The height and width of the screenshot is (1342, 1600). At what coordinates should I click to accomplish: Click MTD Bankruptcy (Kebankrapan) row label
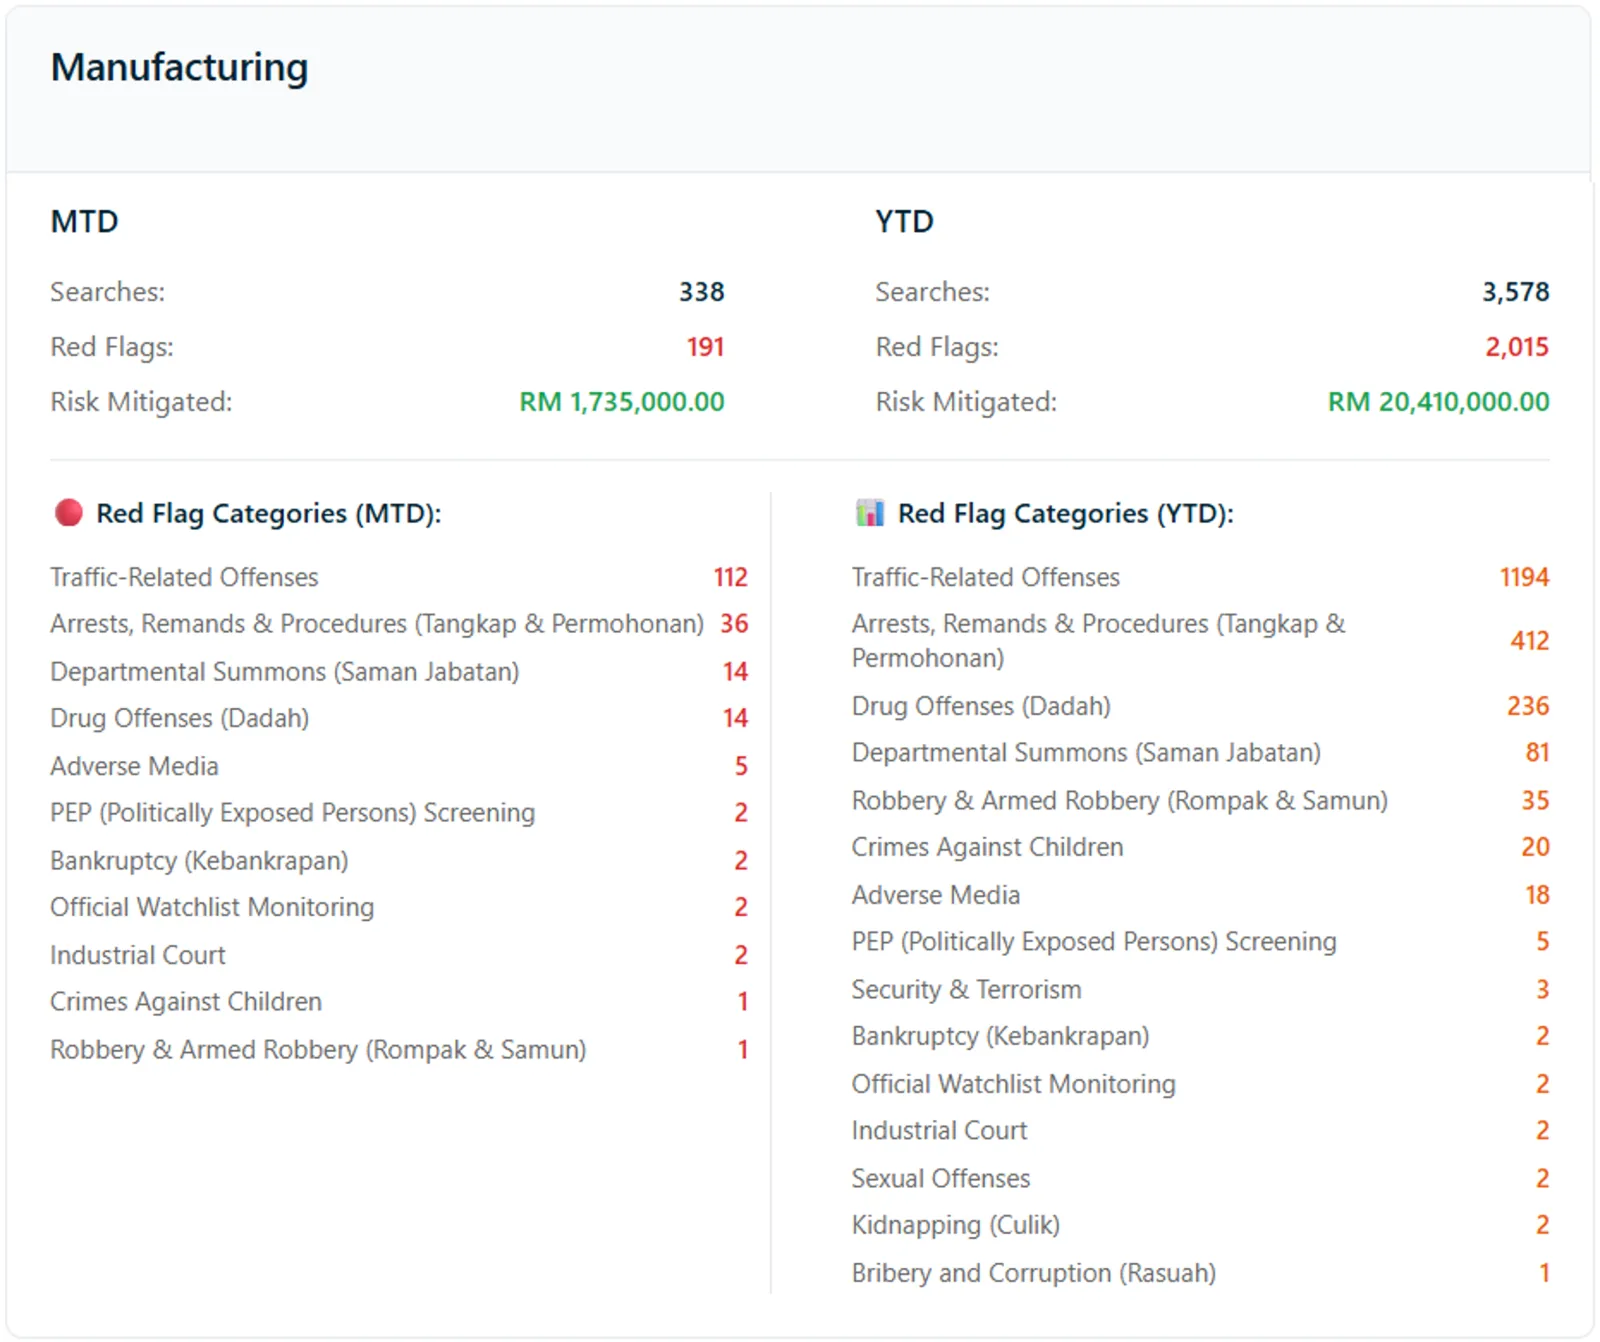coord(199,861)
